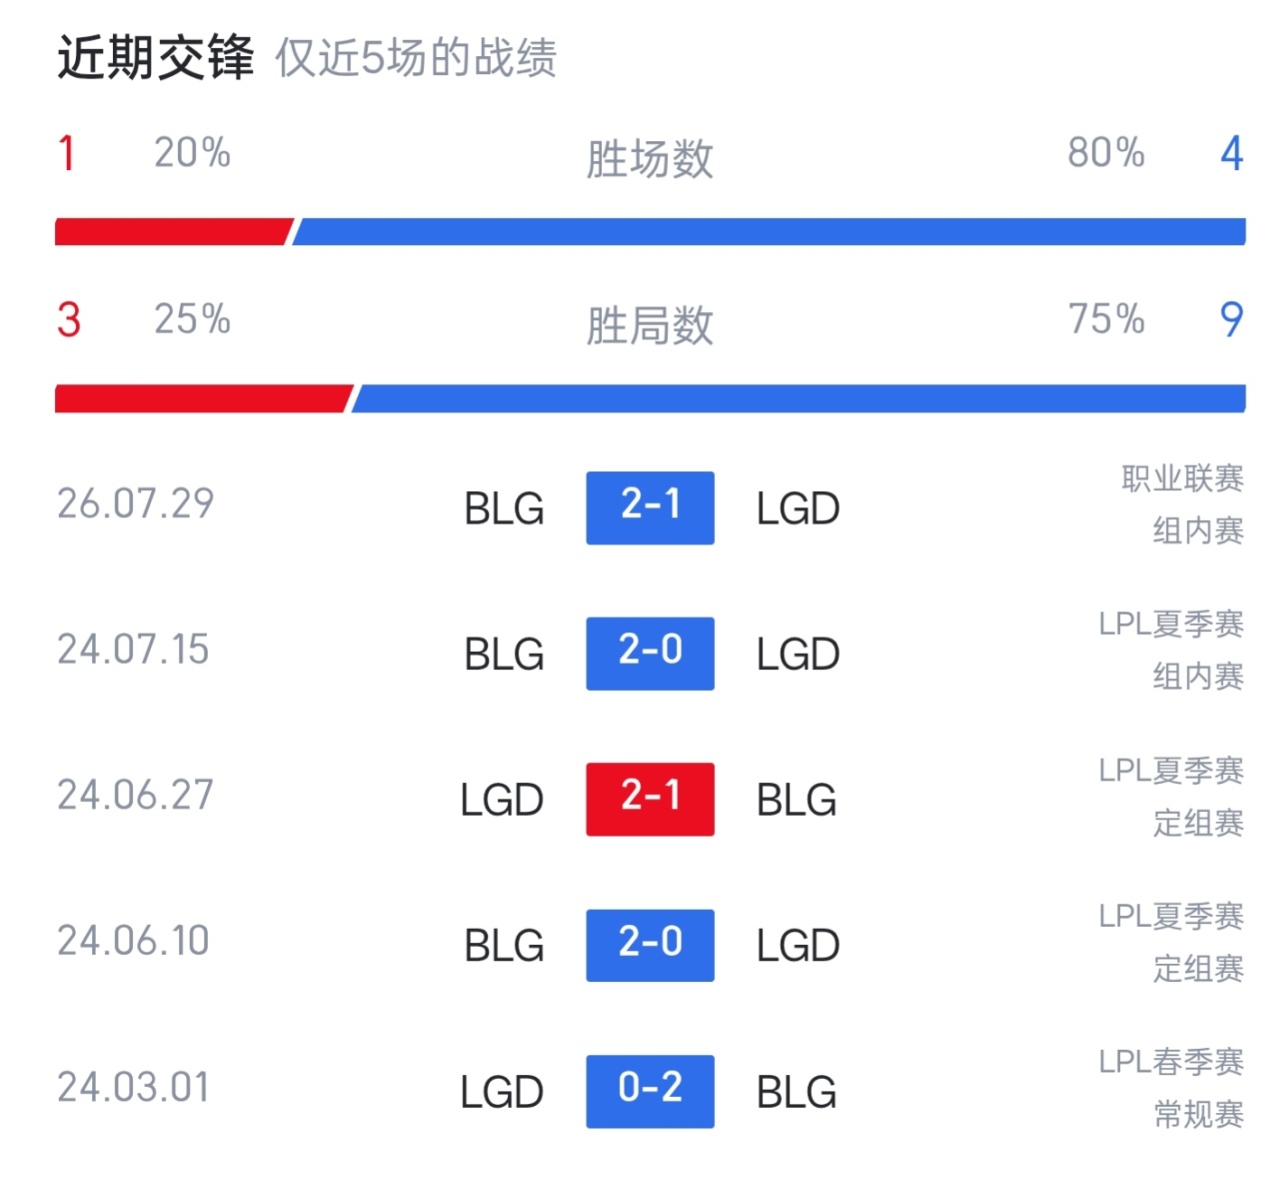Open LGD team in the 24.06.27 match
Screen dimensions: 1280x1190
coord(502,800)
